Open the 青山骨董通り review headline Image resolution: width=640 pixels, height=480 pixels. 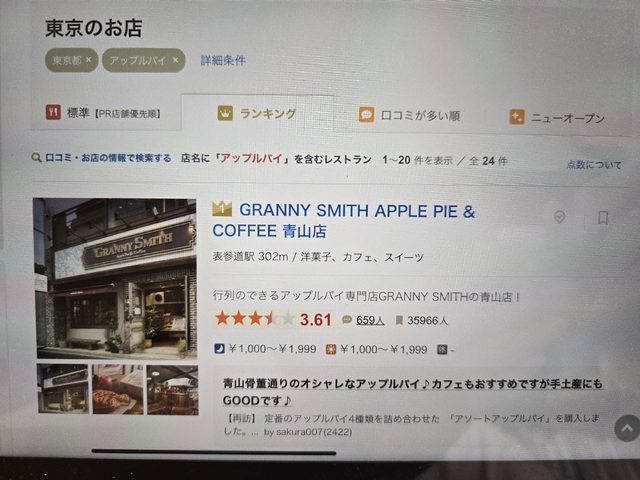click(x=412, y=392)
